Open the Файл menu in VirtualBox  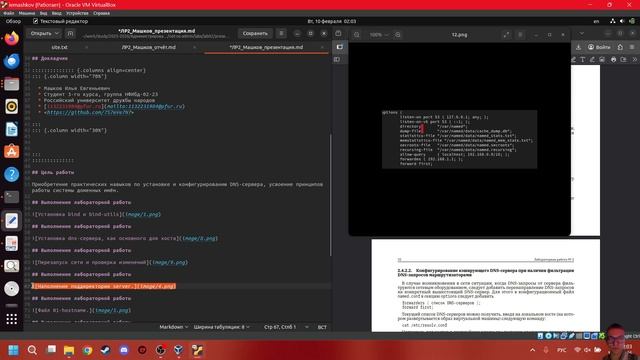tap(9, 13)
